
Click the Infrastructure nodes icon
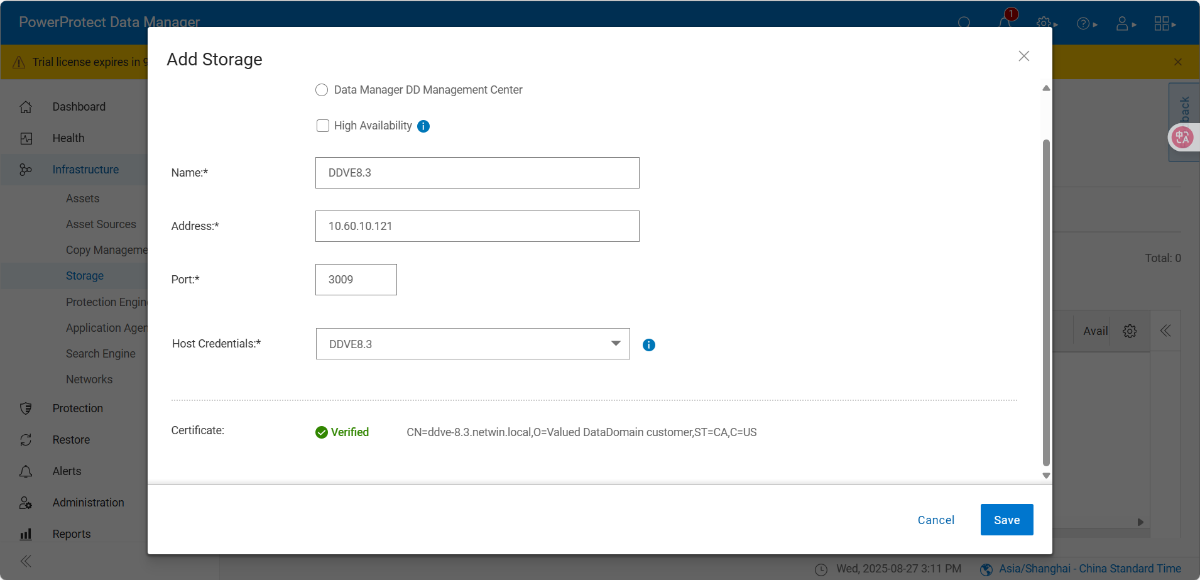26,170
